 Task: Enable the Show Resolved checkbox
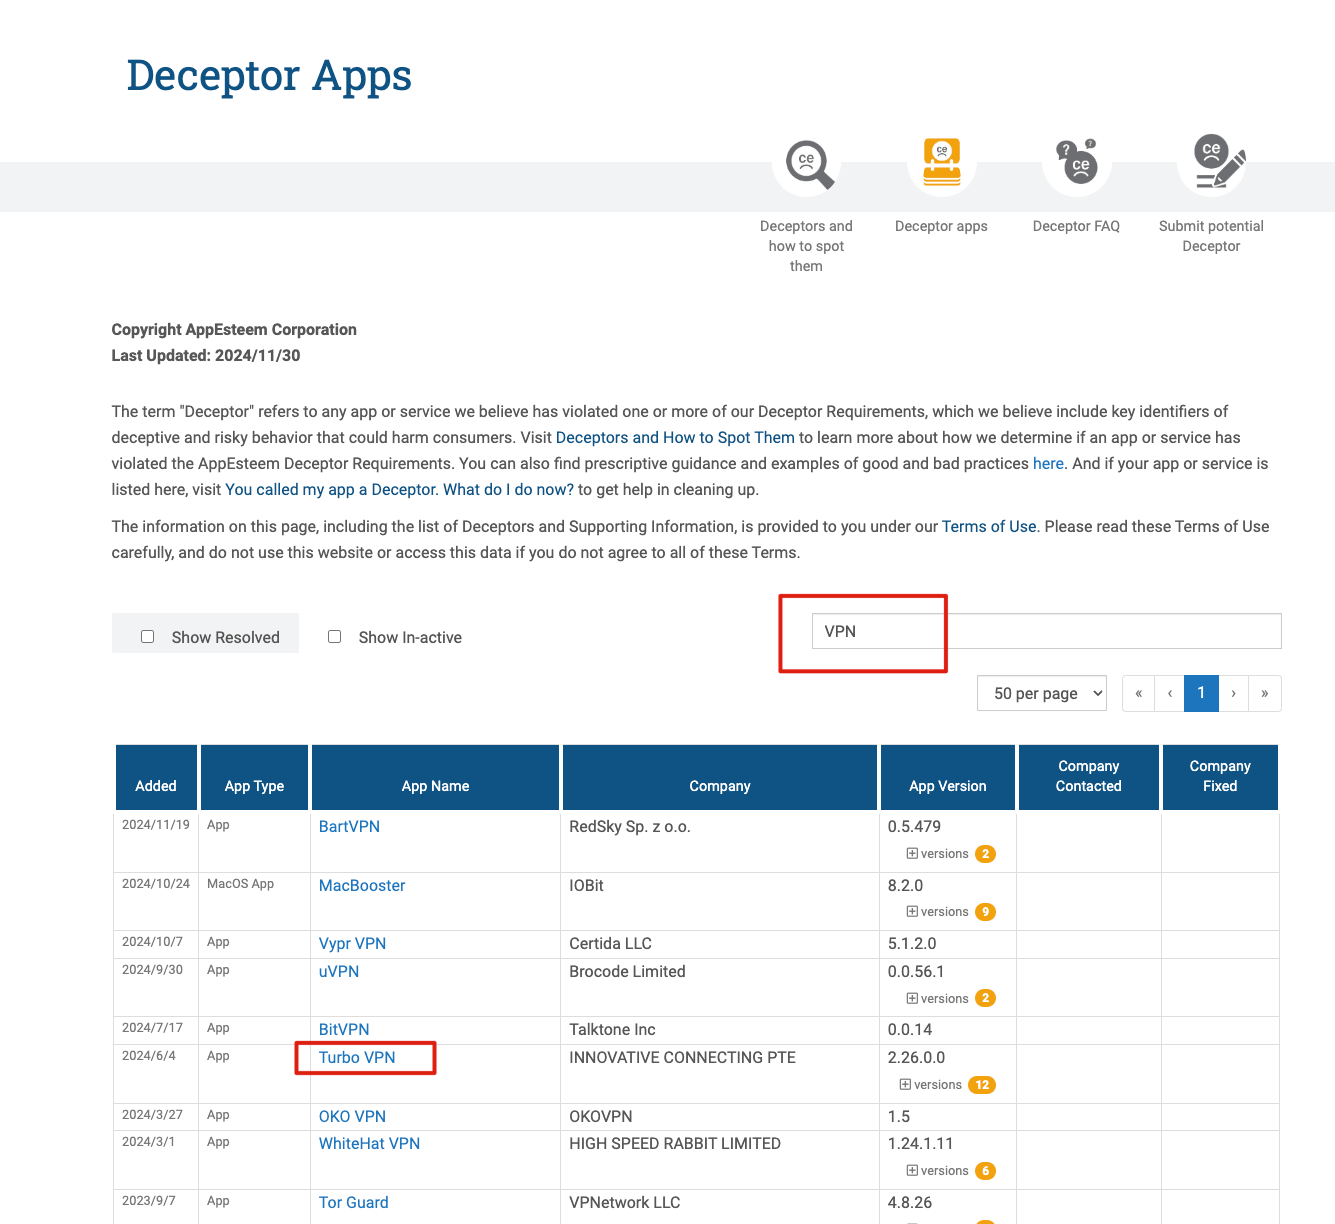click(148, 637)
